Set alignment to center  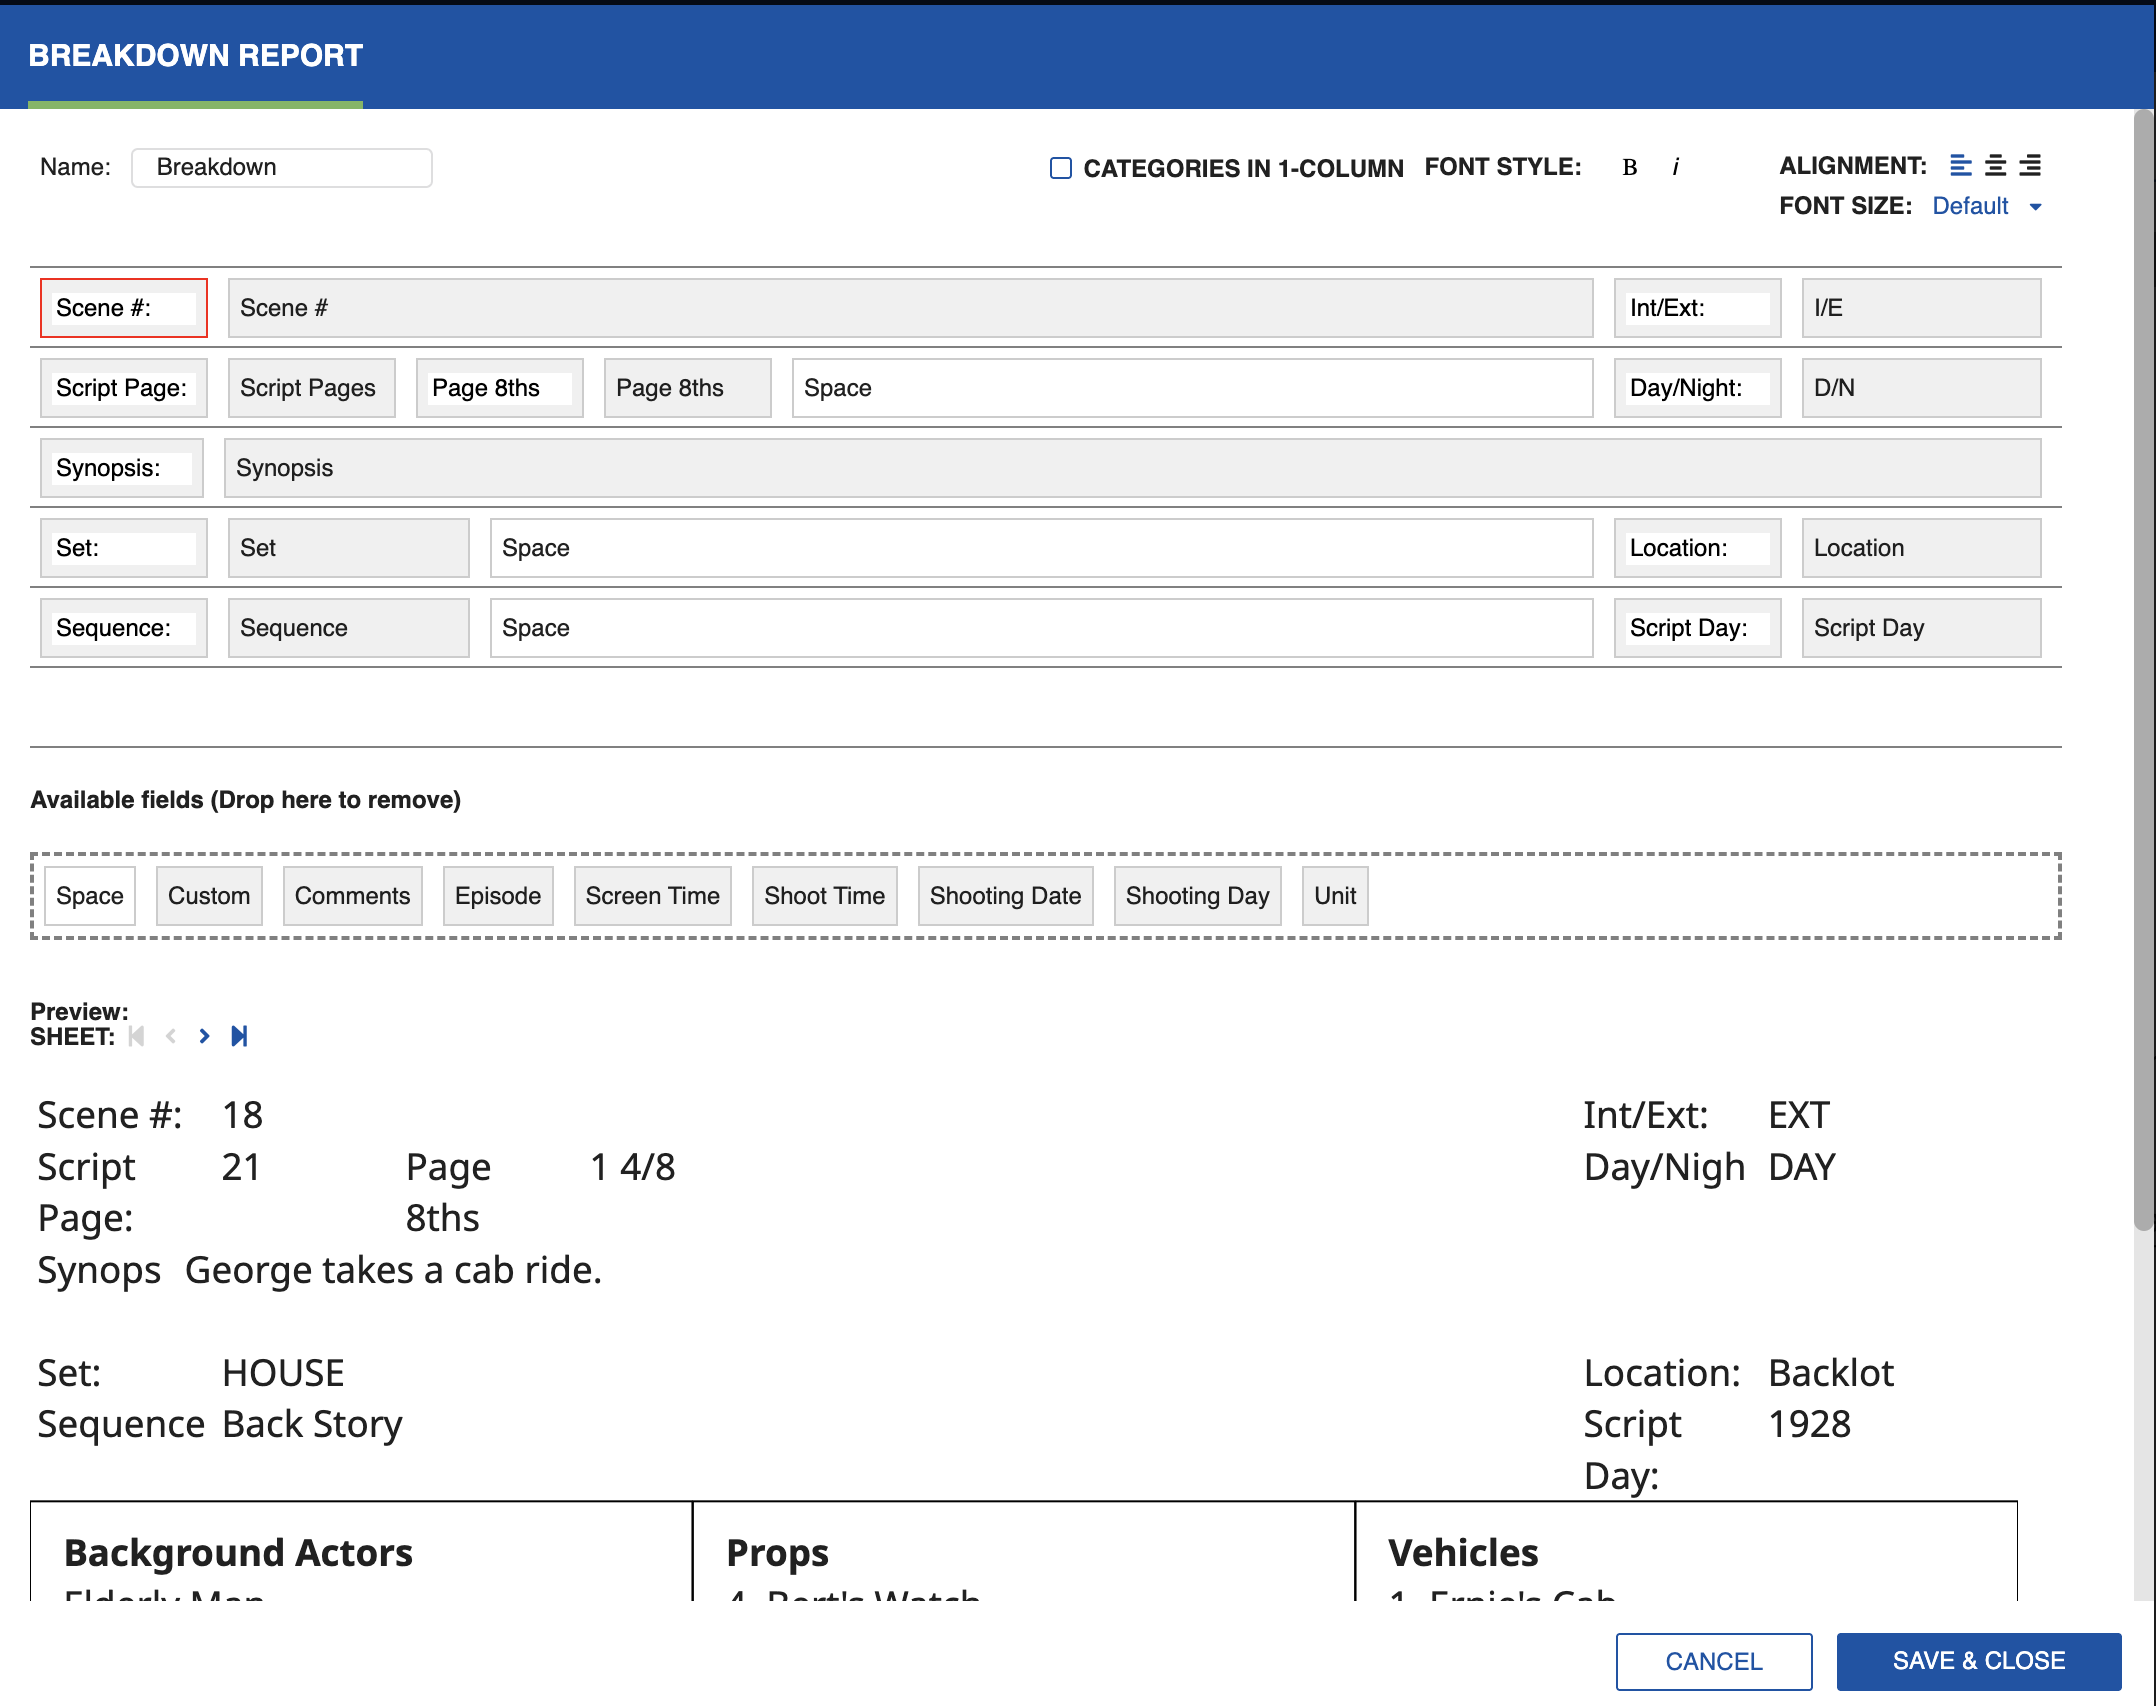(1995, 165)
